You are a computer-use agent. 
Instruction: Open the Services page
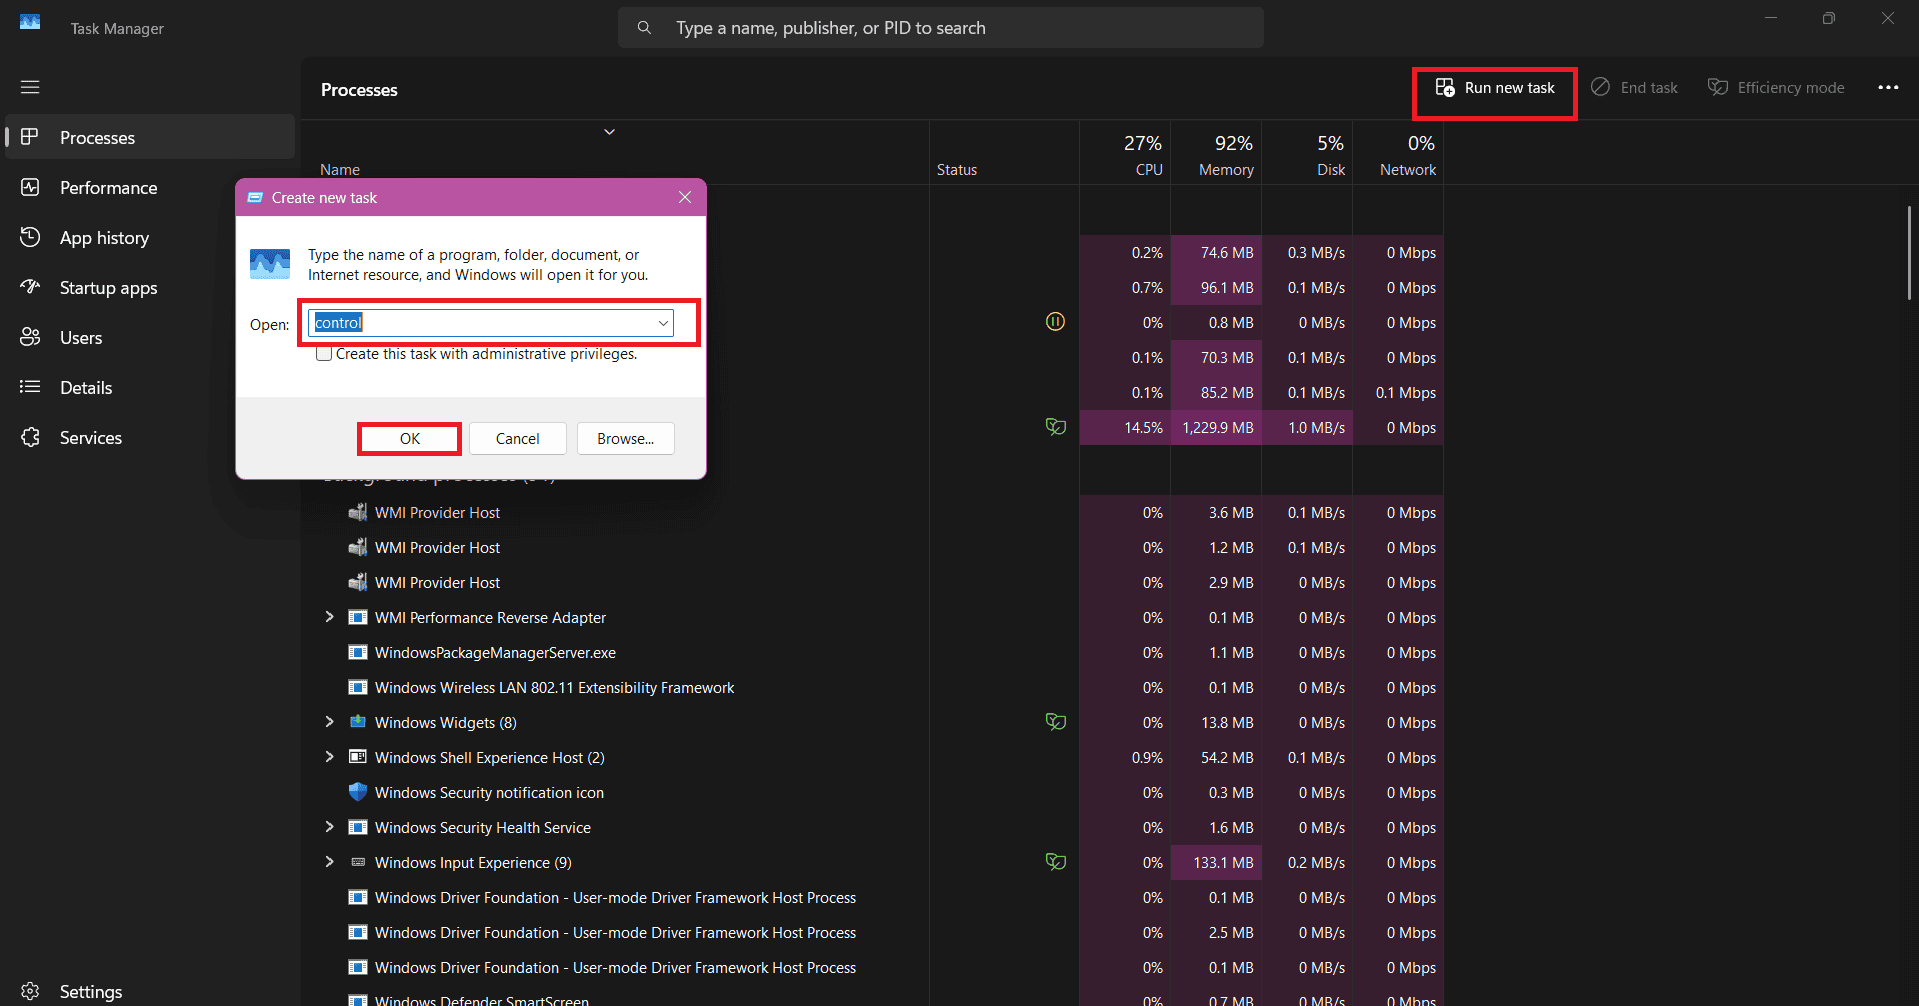point(150,437)
